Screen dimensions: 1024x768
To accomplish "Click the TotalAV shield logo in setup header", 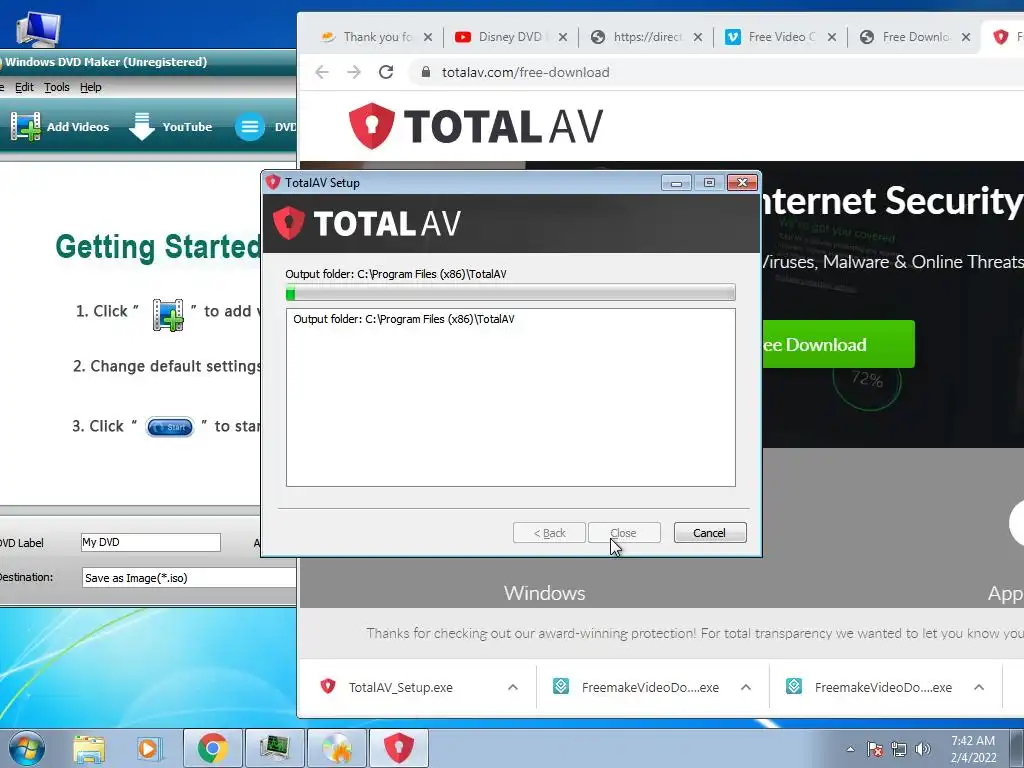I will click(x=289, y=223).
